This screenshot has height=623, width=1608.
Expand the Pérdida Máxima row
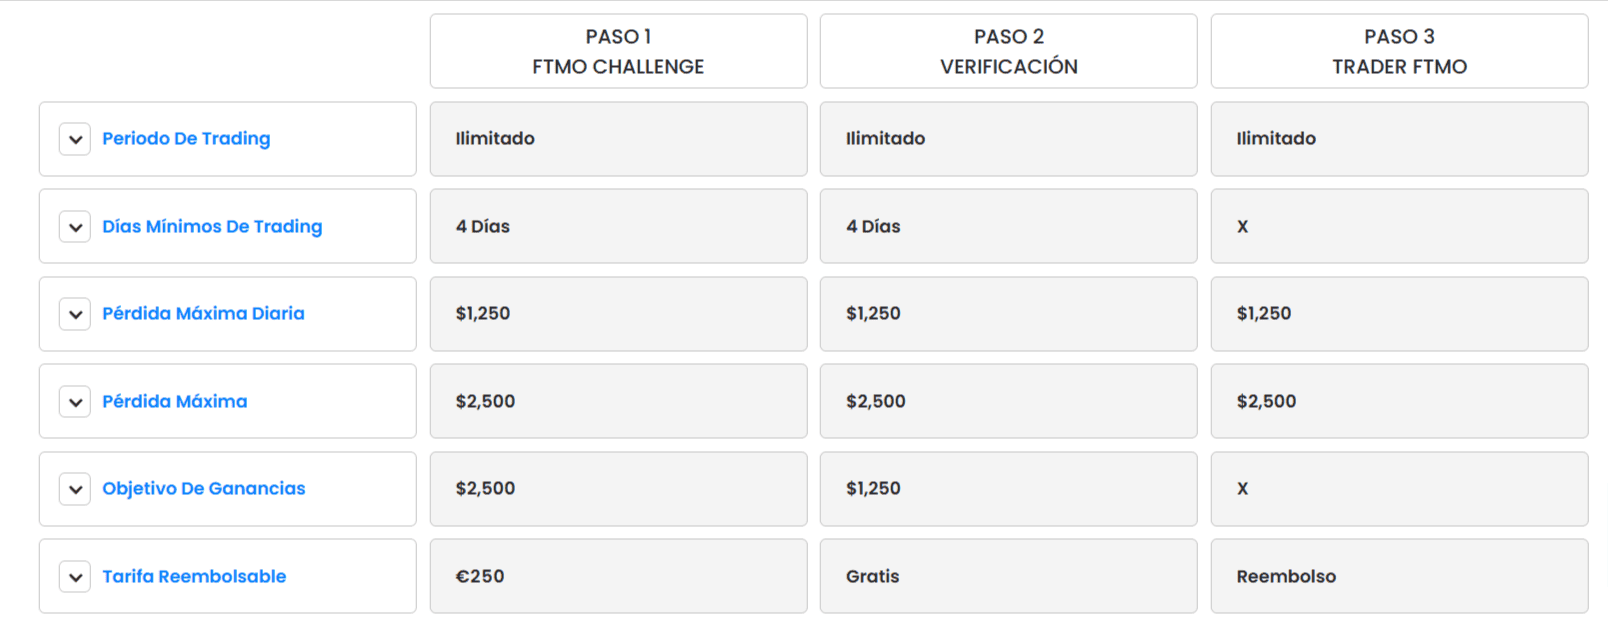[x=75, y=401]
